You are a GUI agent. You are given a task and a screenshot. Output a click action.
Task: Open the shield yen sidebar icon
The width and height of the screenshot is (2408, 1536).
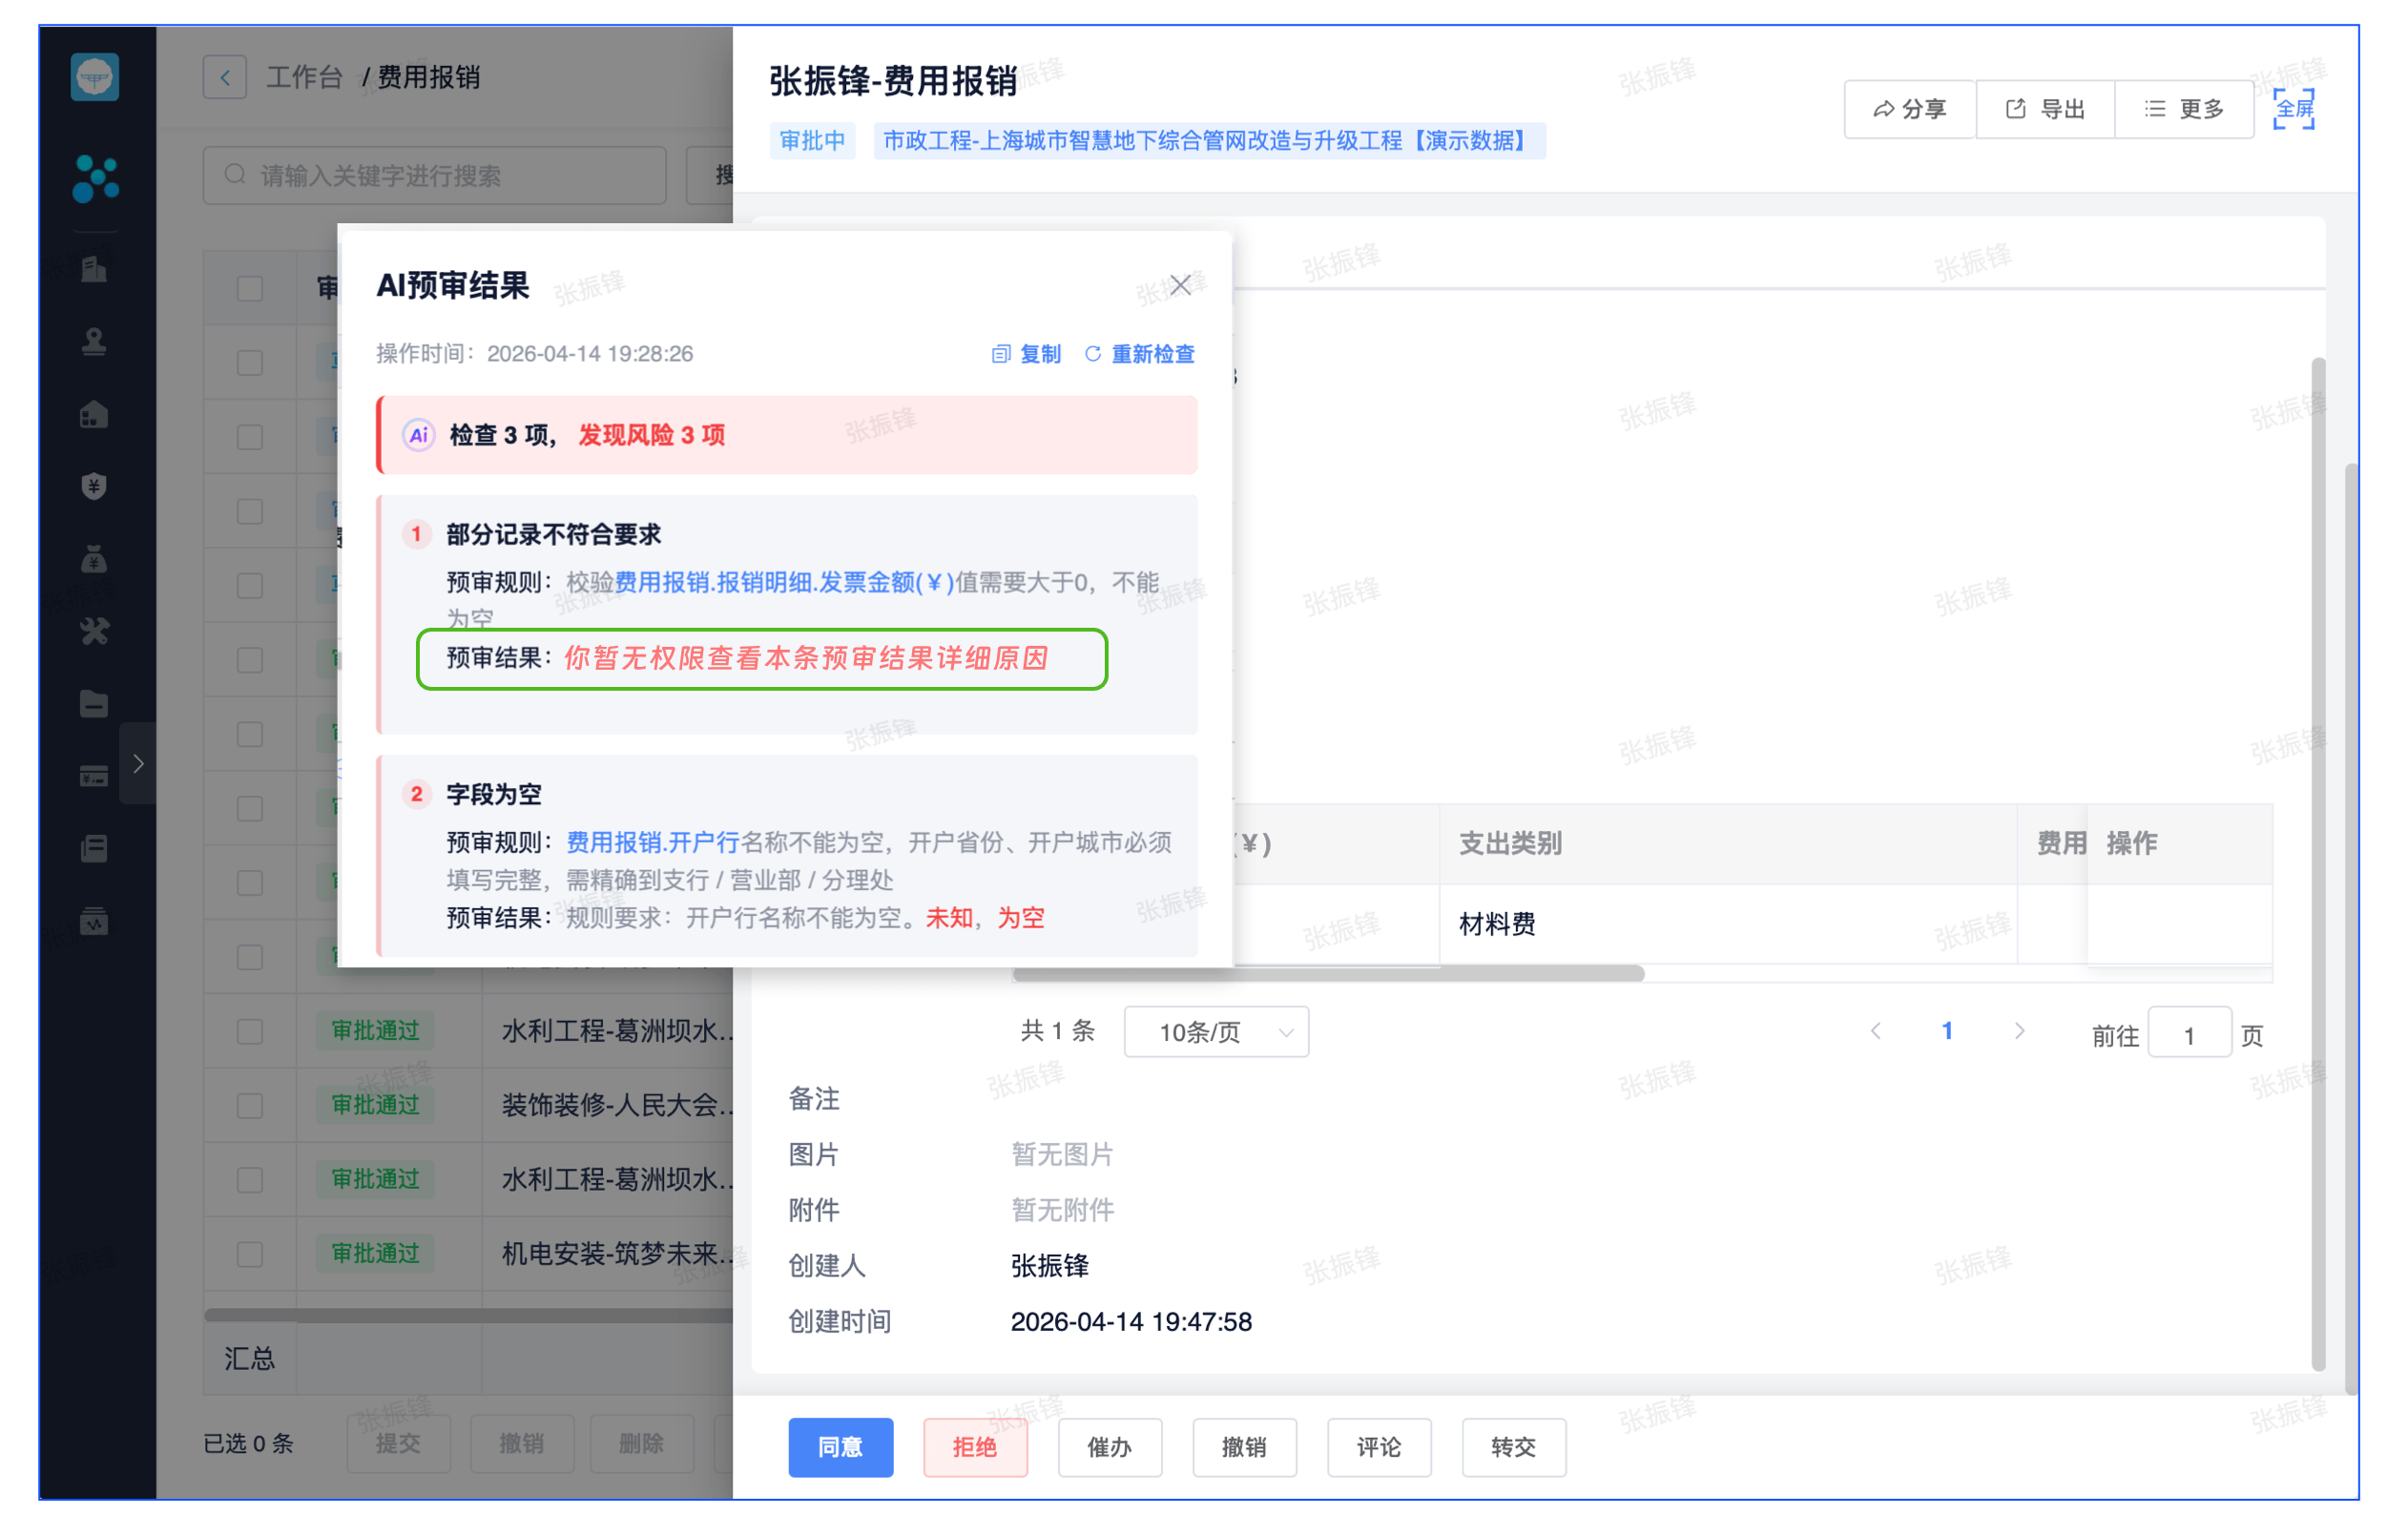(x=94, y=487)
